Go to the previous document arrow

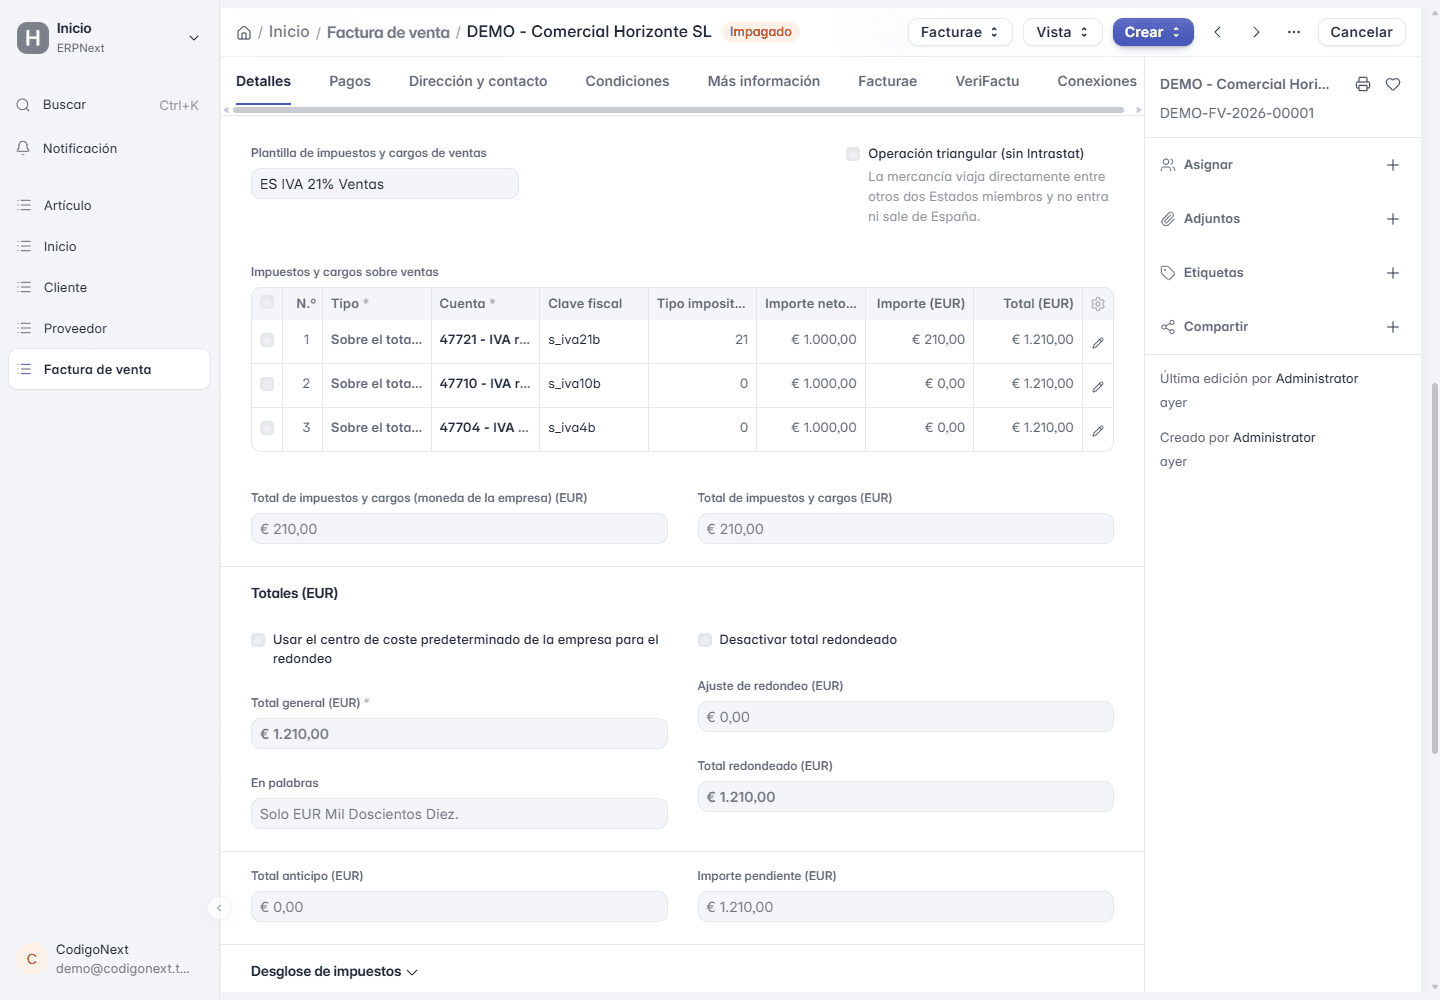coord(1218,32)
